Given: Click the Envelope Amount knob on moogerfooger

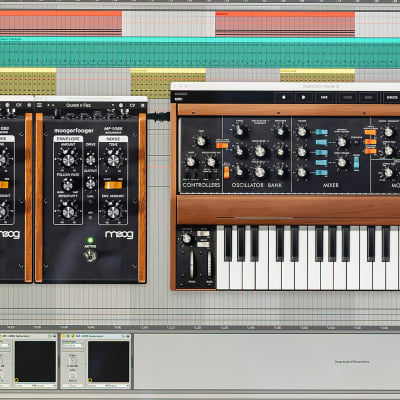Looking at the screenshot, I should click(x=68, y=161).
